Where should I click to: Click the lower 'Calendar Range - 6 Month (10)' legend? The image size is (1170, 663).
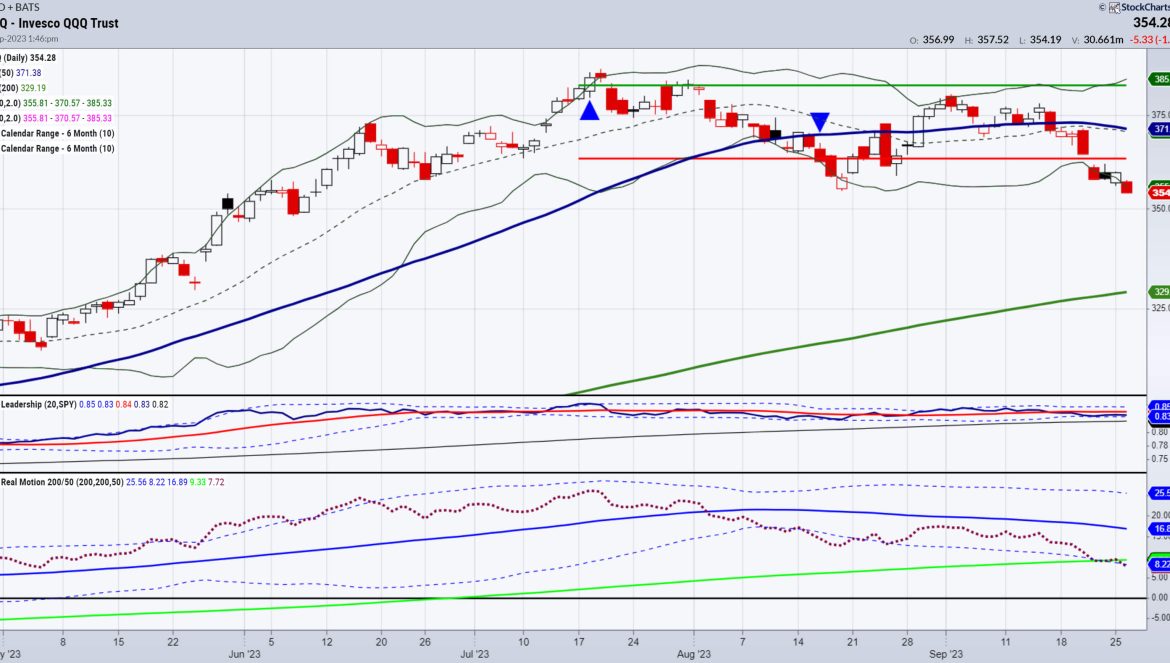coord(57,148)
